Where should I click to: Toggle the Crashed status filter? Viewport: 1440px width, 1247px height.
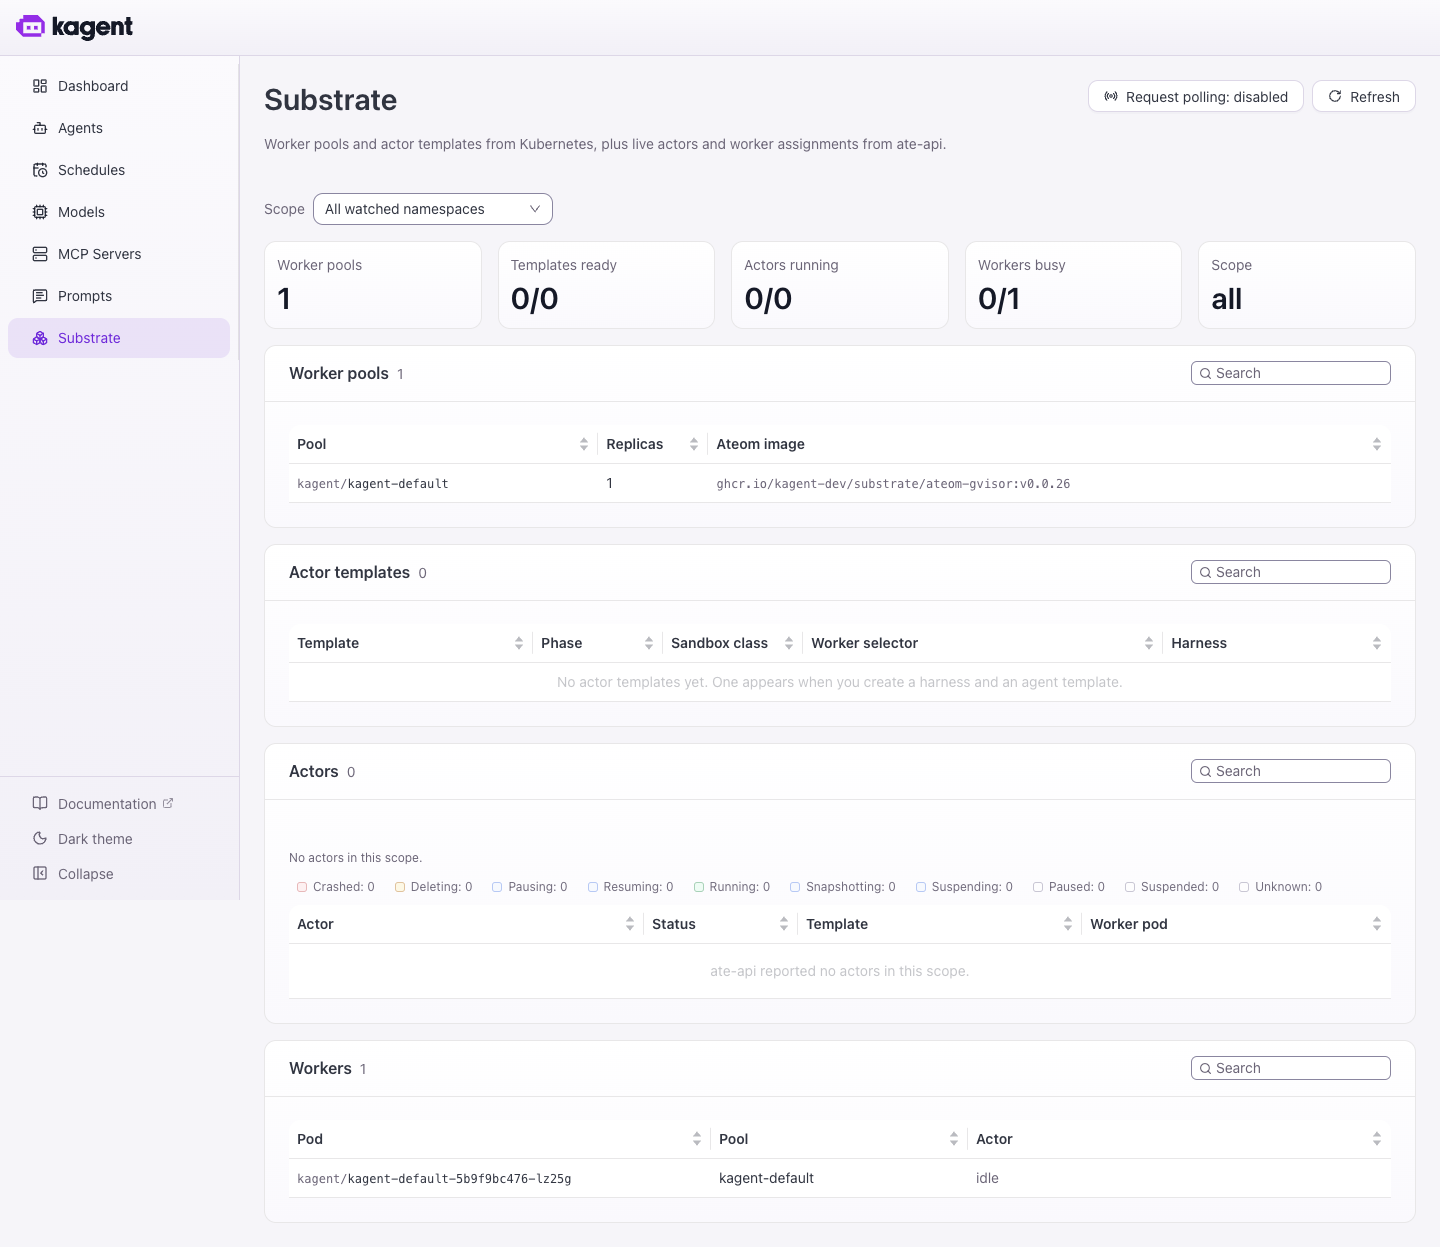point(336,887)
